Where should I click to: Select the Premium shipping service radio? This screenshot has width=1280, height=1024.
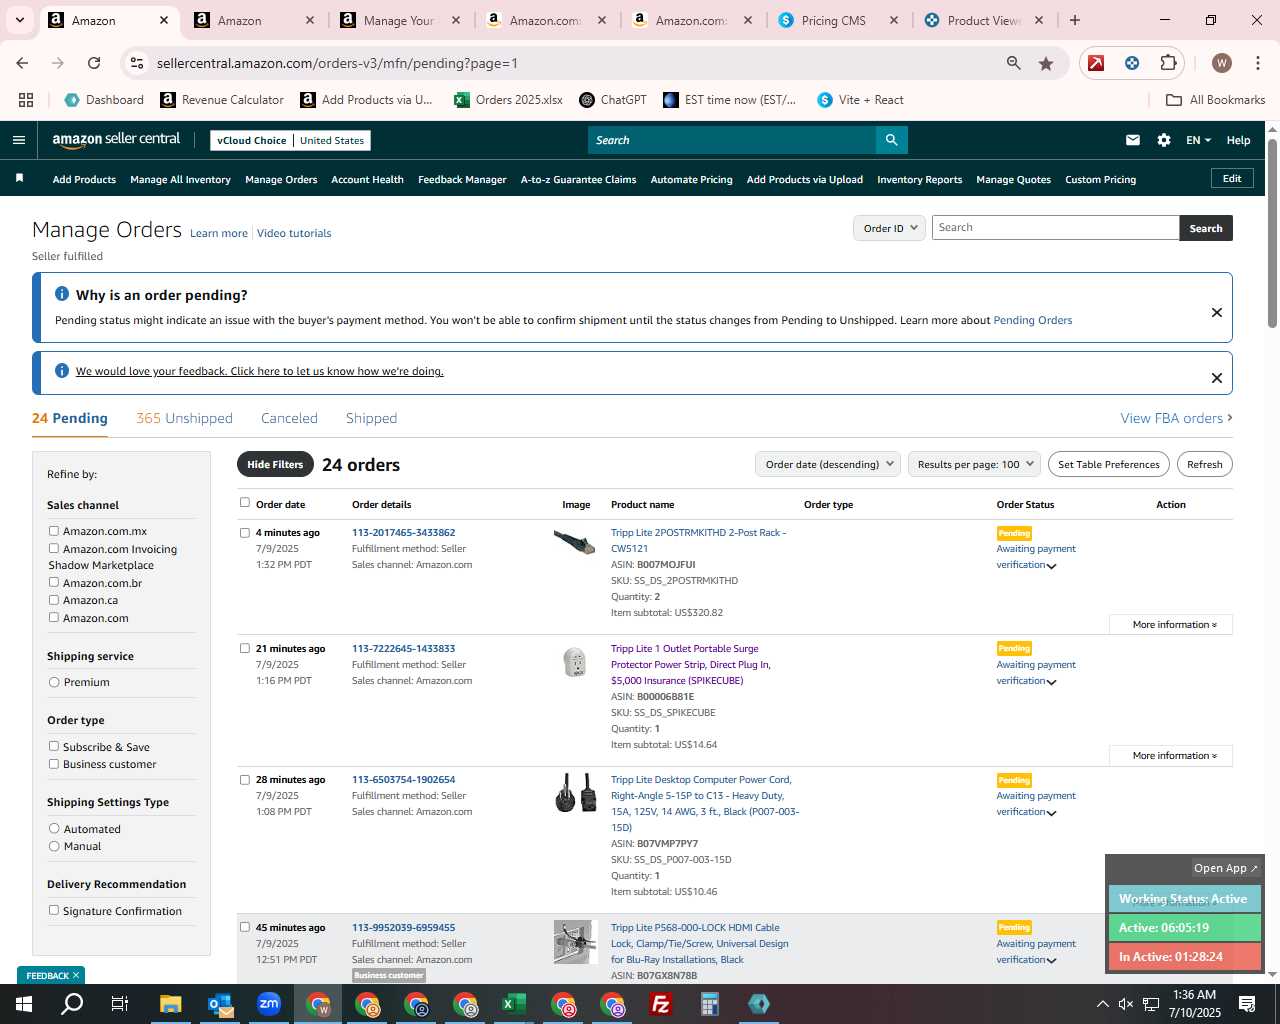tap(54, 682)
